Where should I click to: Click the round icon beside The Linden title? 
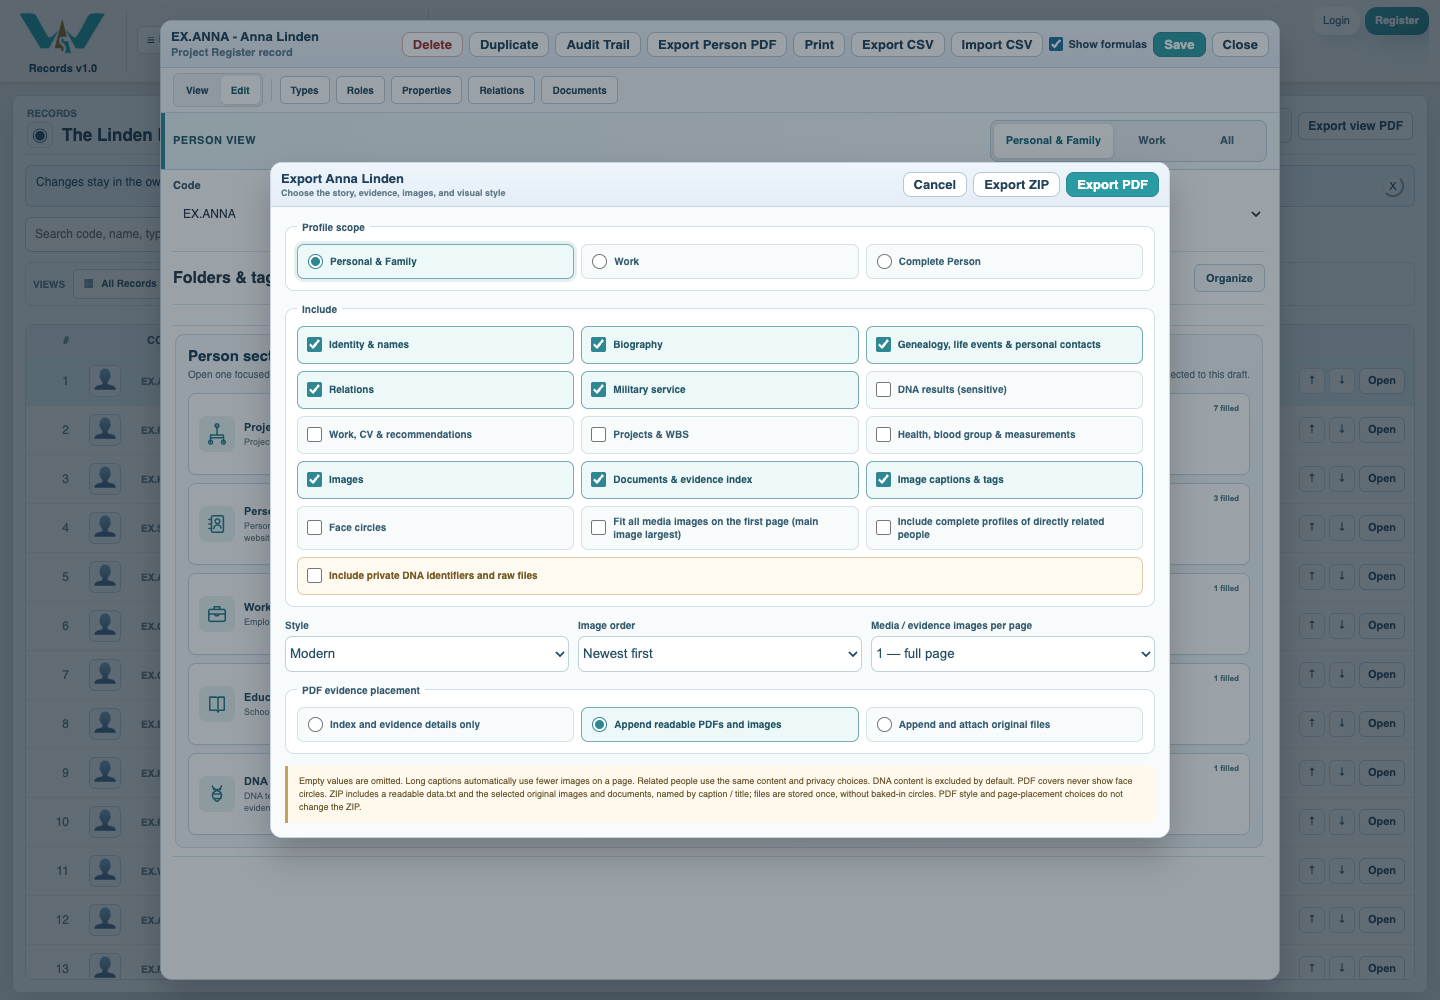[x=40, y=136]
